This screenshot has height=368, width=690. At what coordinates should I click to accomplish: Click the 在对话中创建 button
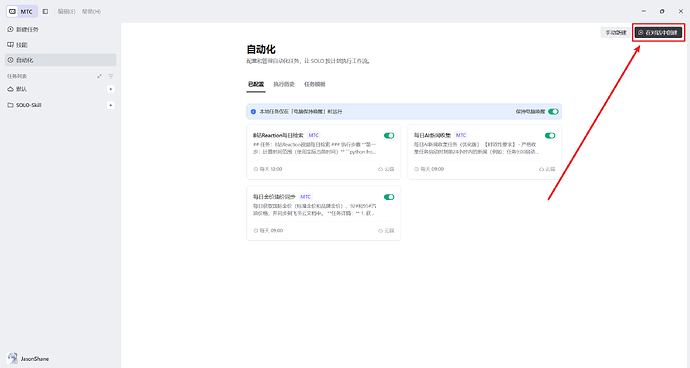(658, 33)
